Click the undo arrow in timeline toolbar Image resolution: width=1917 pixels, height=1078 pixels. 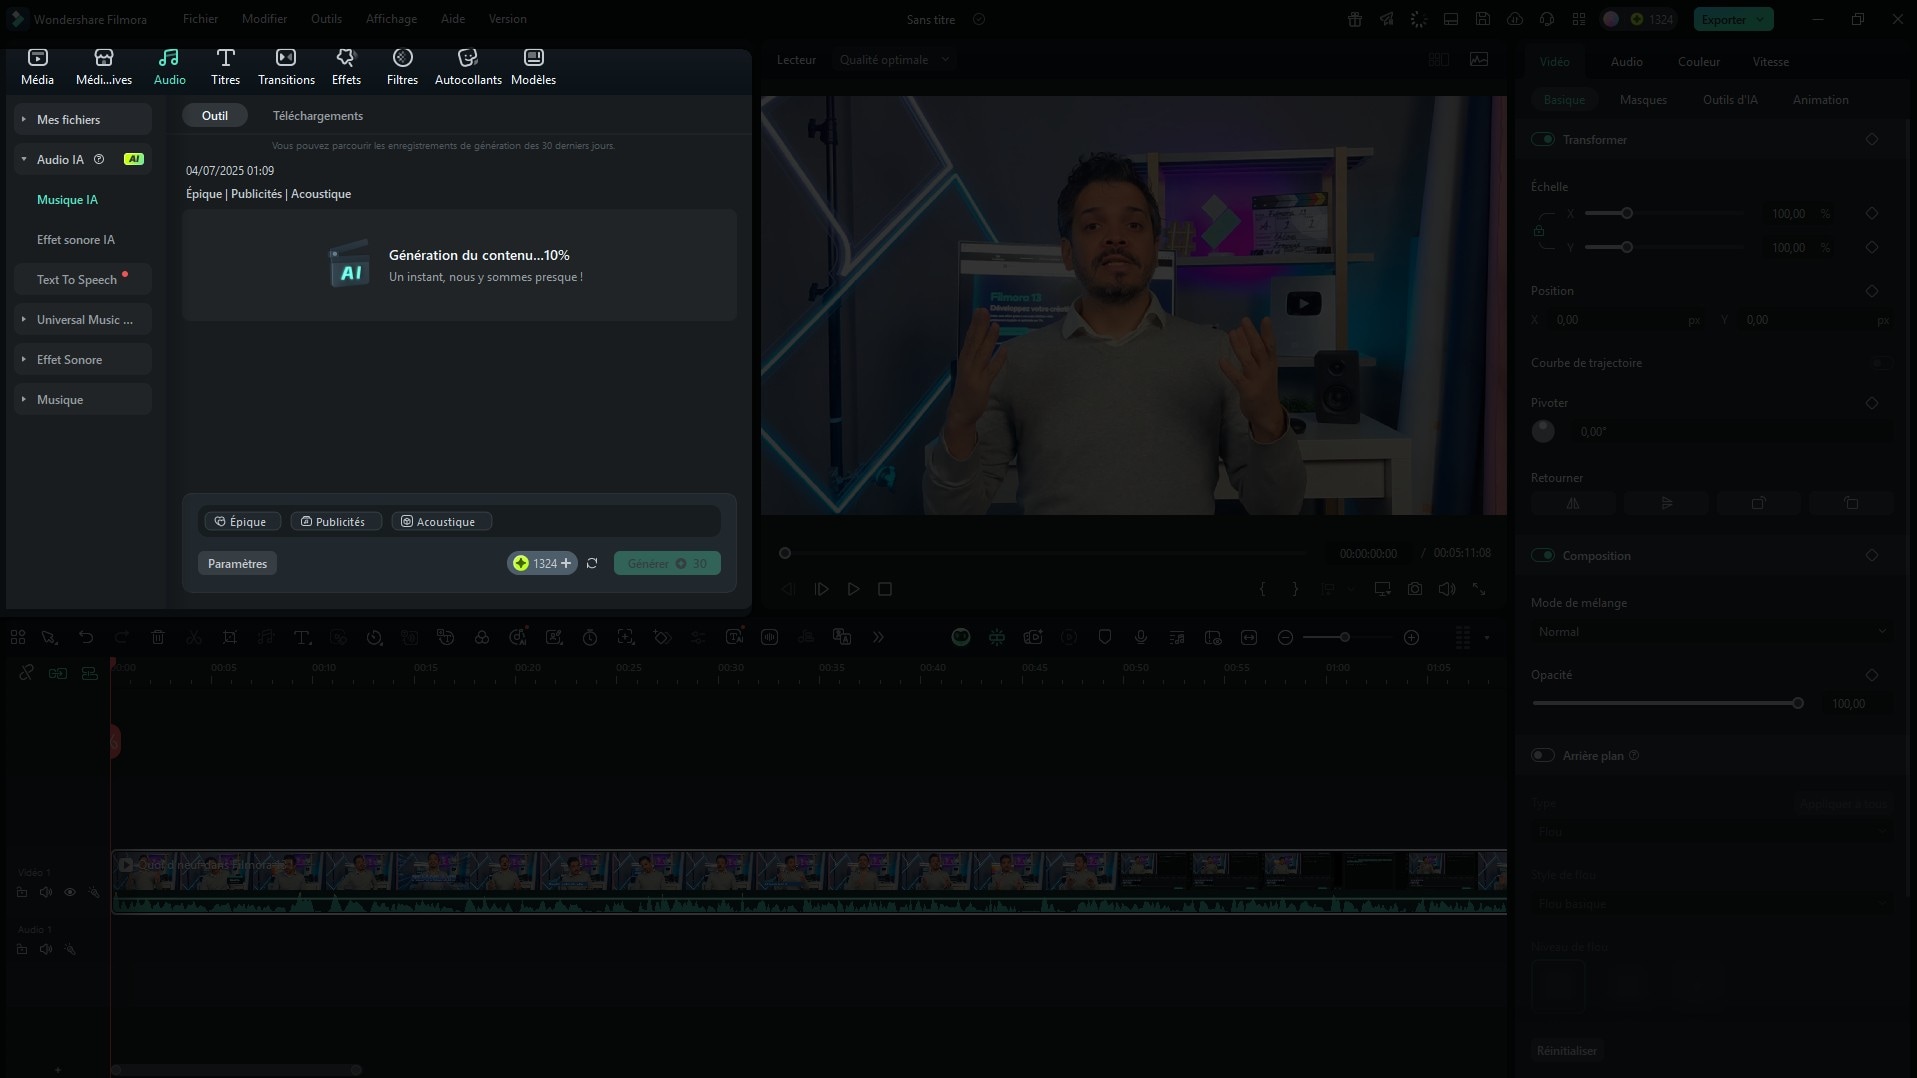86,637
